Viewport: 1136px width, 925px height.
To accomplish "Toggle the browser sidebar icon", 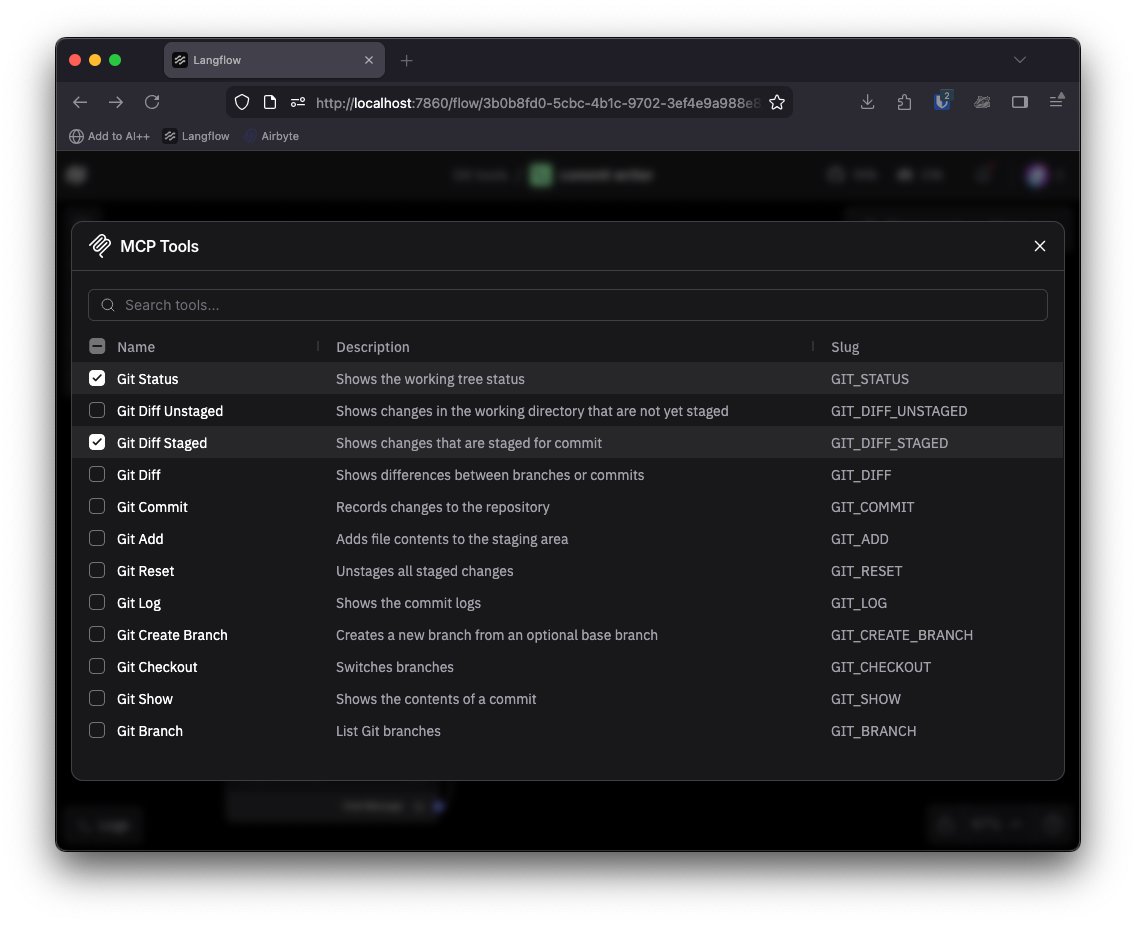I will click(1019, 102).
